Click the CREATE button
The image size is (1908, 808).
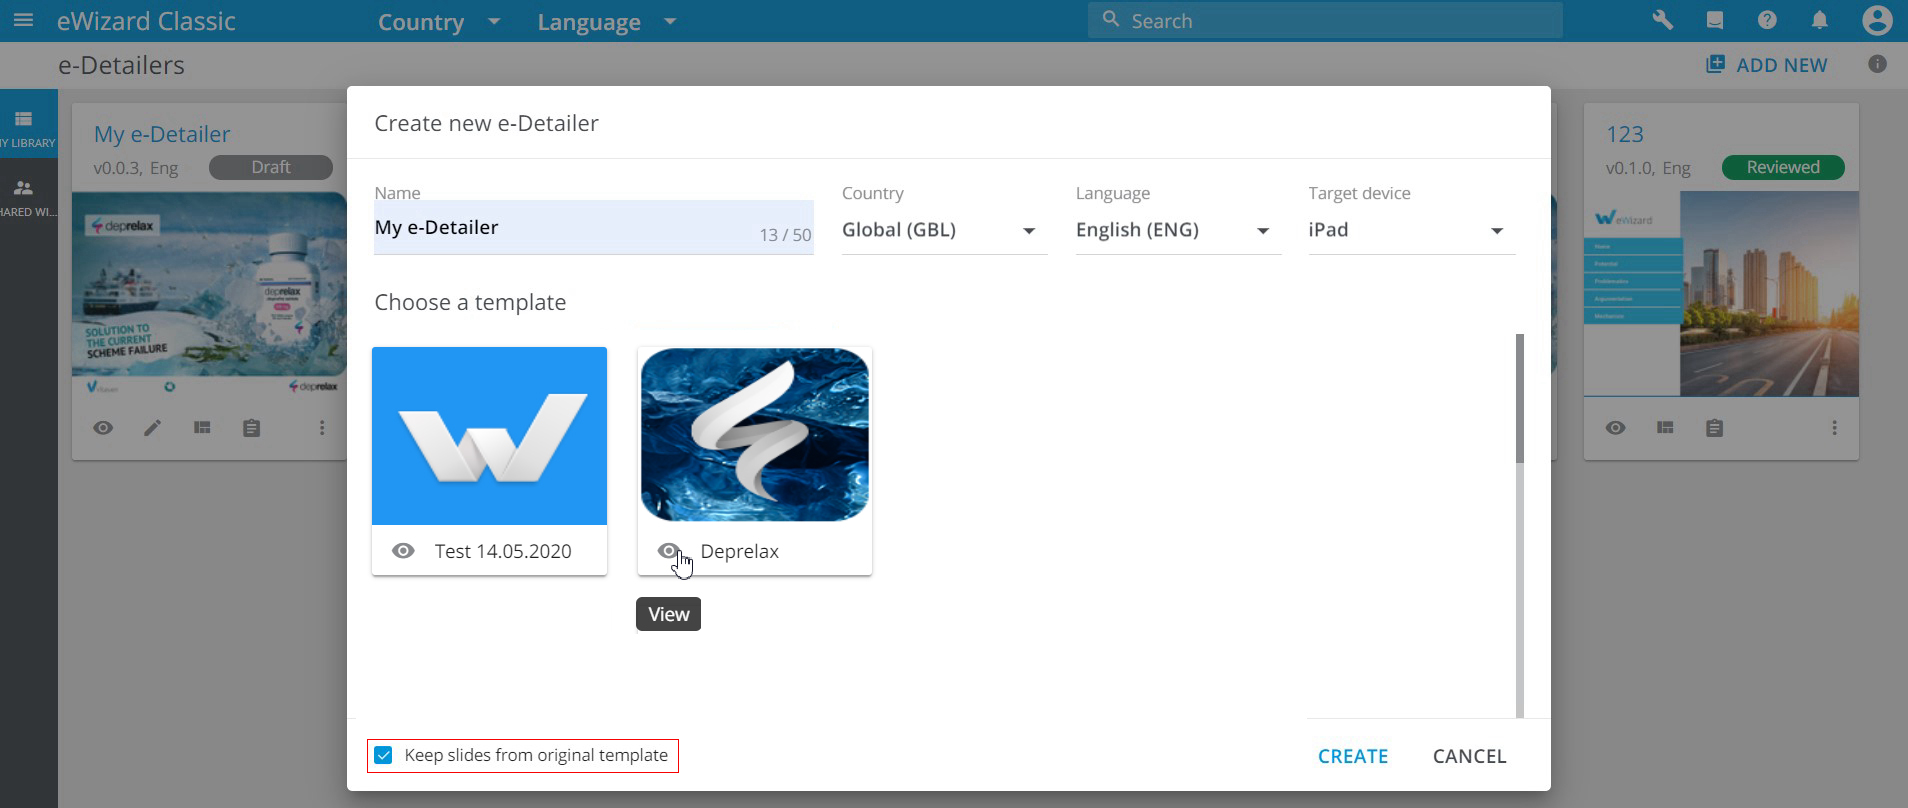coord(1352,756)
